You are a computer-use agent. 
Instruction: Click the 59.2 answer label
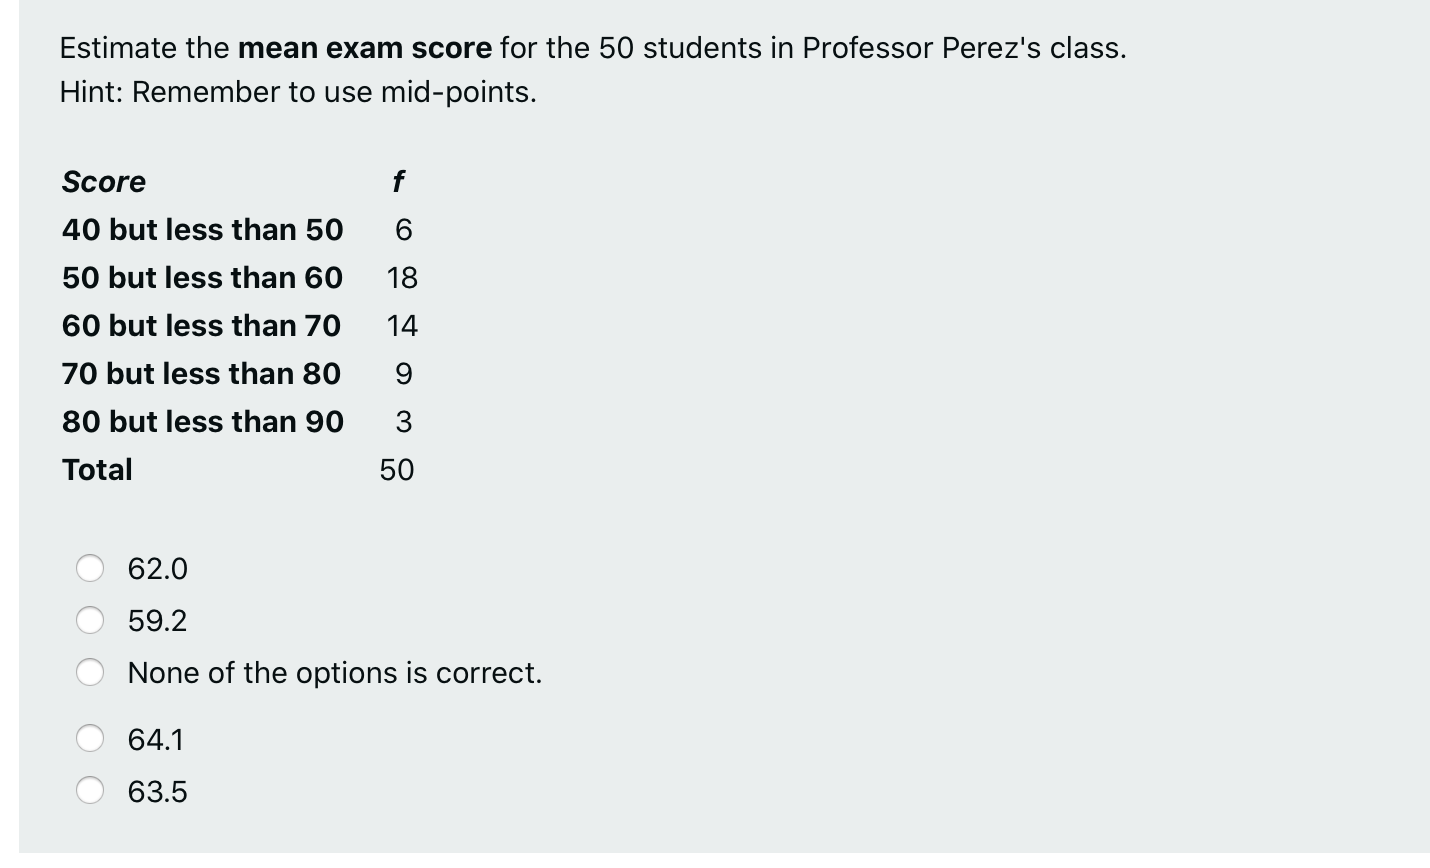pyautogui.click(x=156, y=620)
